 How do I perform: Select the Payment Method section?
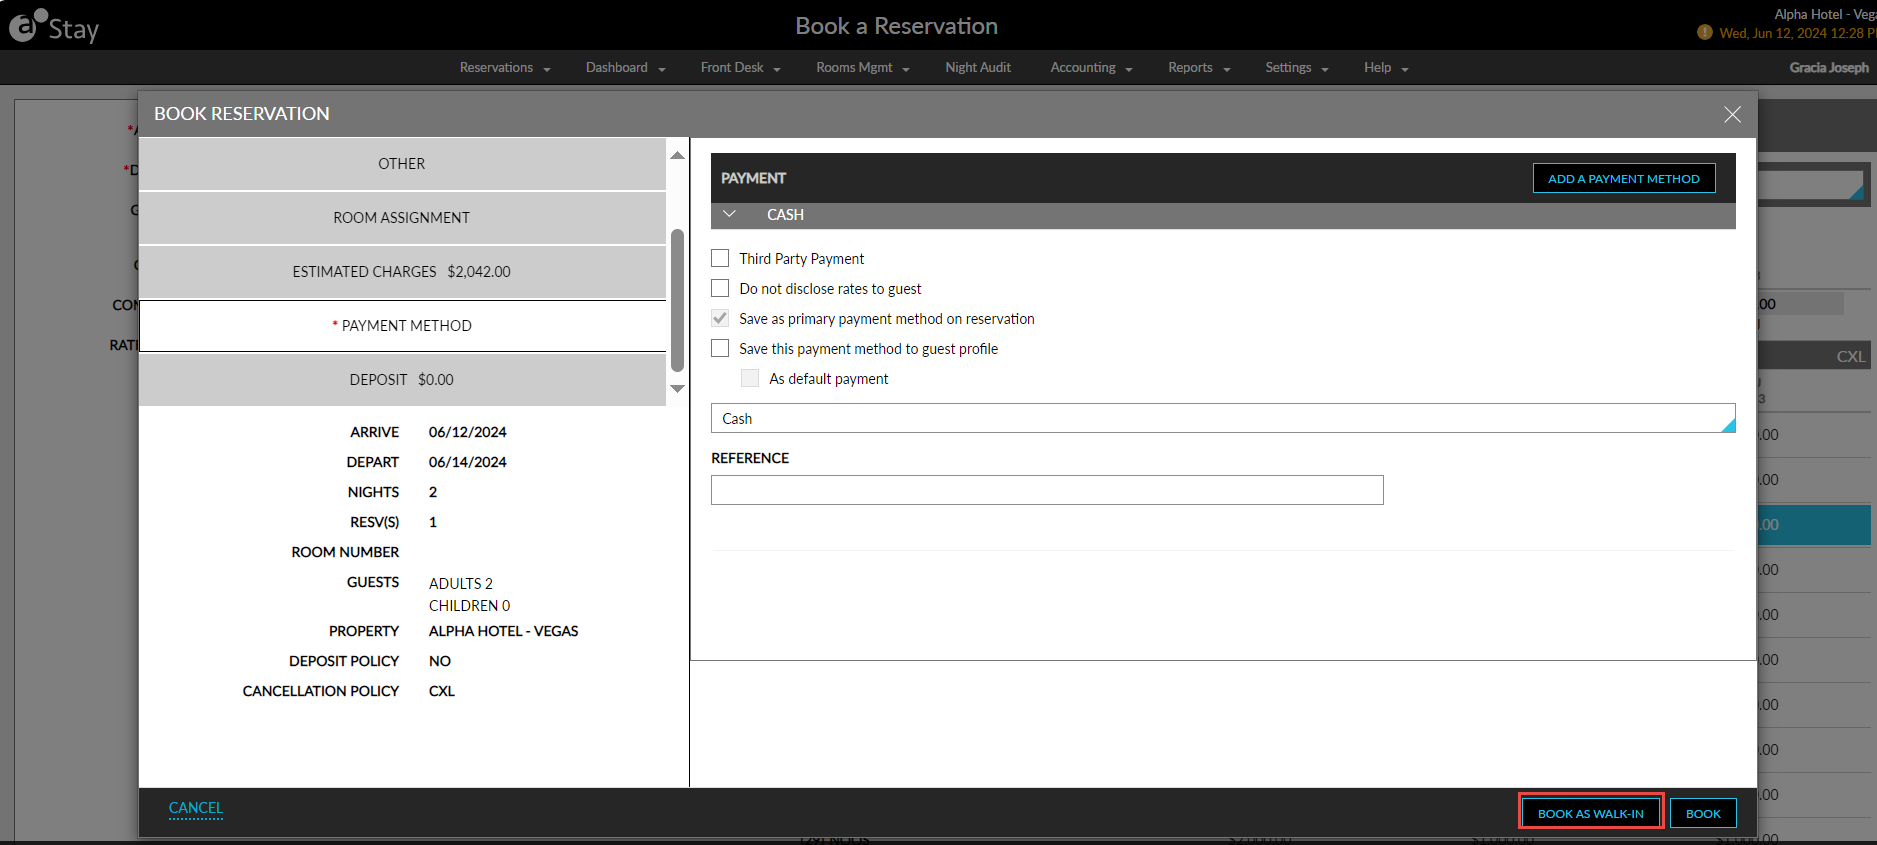tap(402, 326)
